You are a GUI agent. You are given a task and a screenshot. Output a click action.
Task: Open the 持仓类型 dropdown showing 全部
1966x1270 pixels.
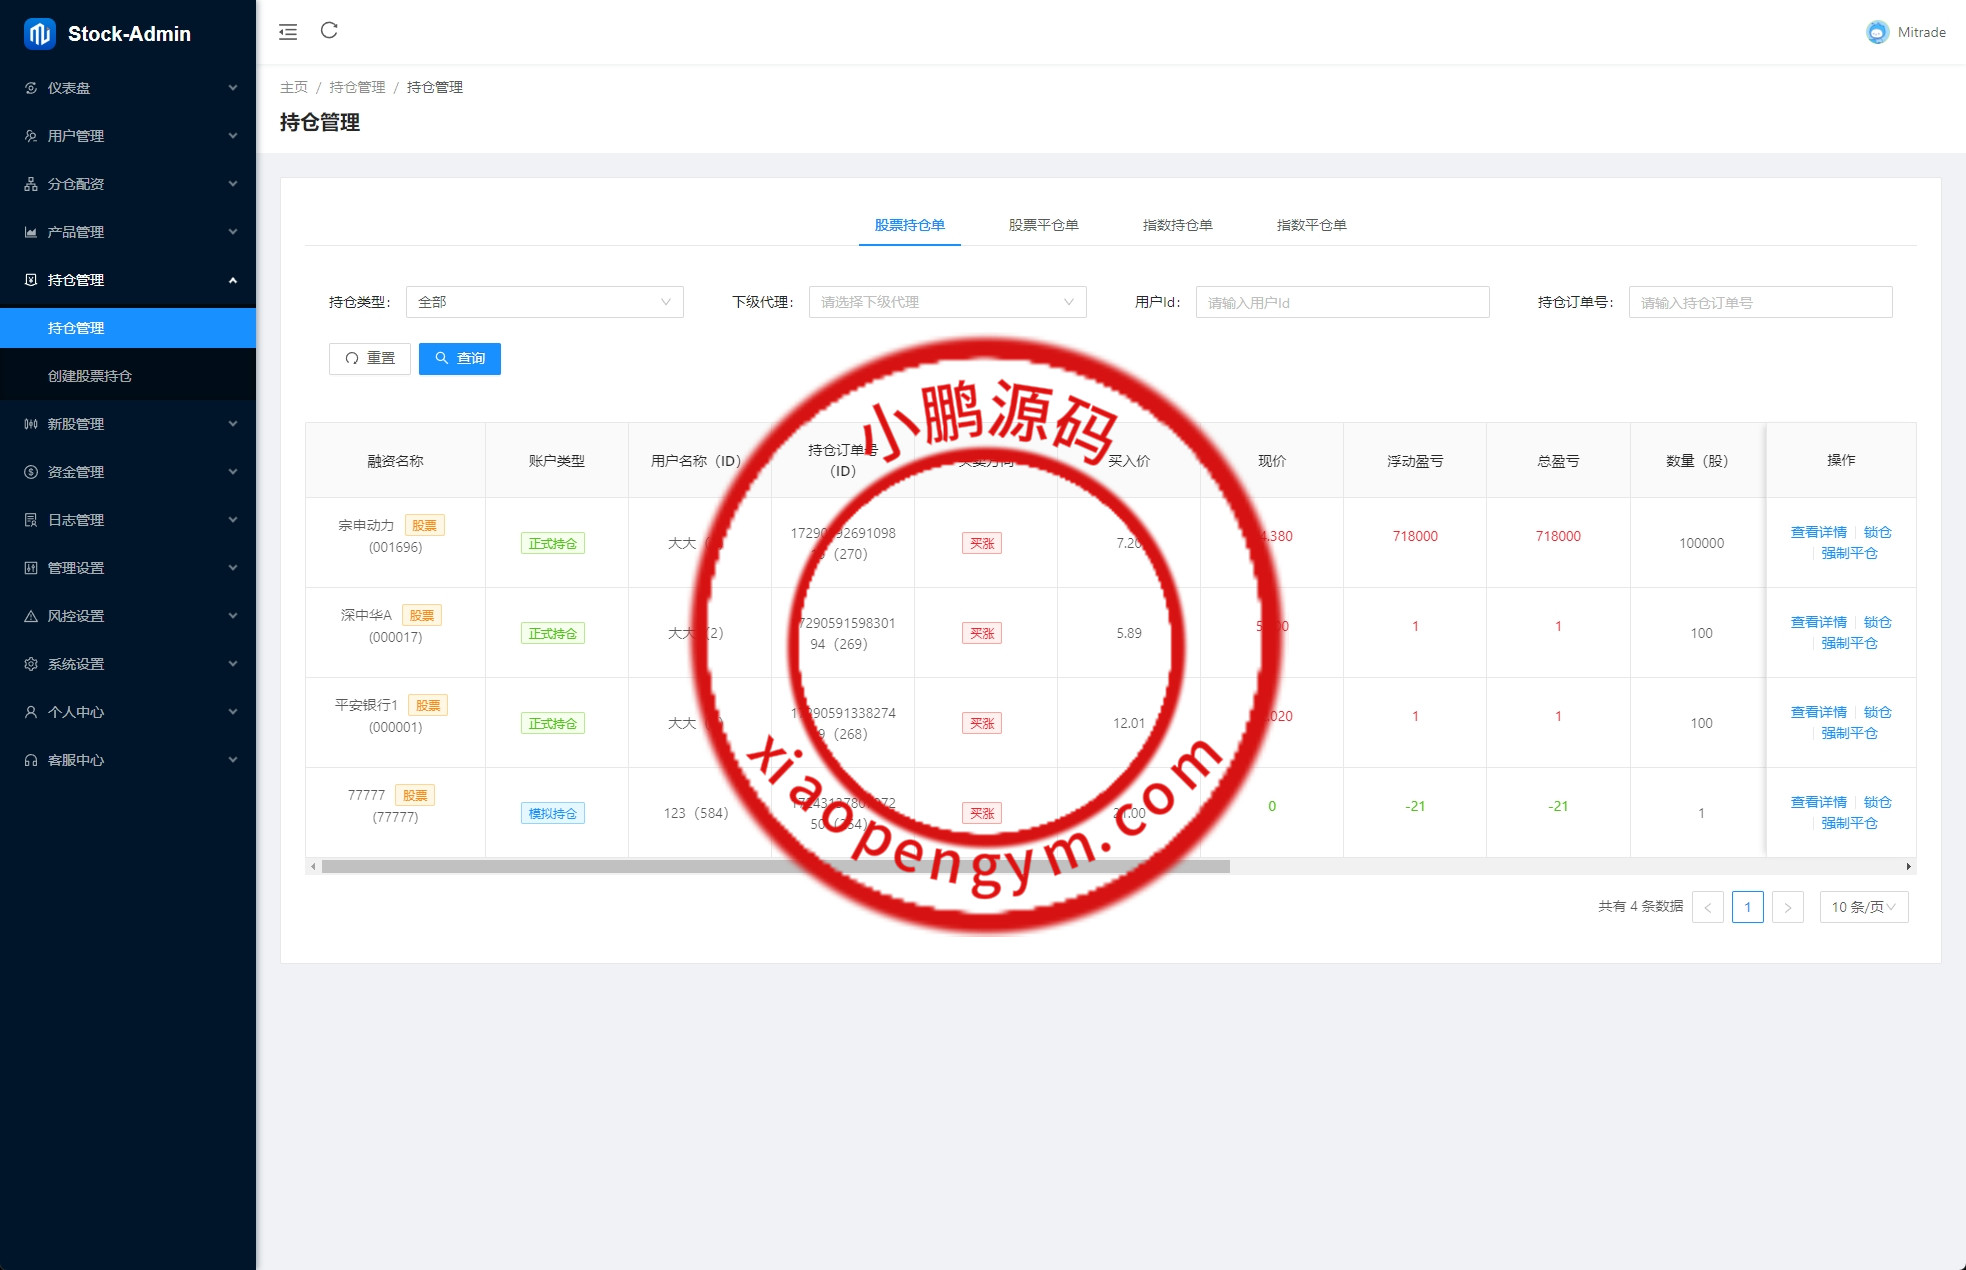544,302
